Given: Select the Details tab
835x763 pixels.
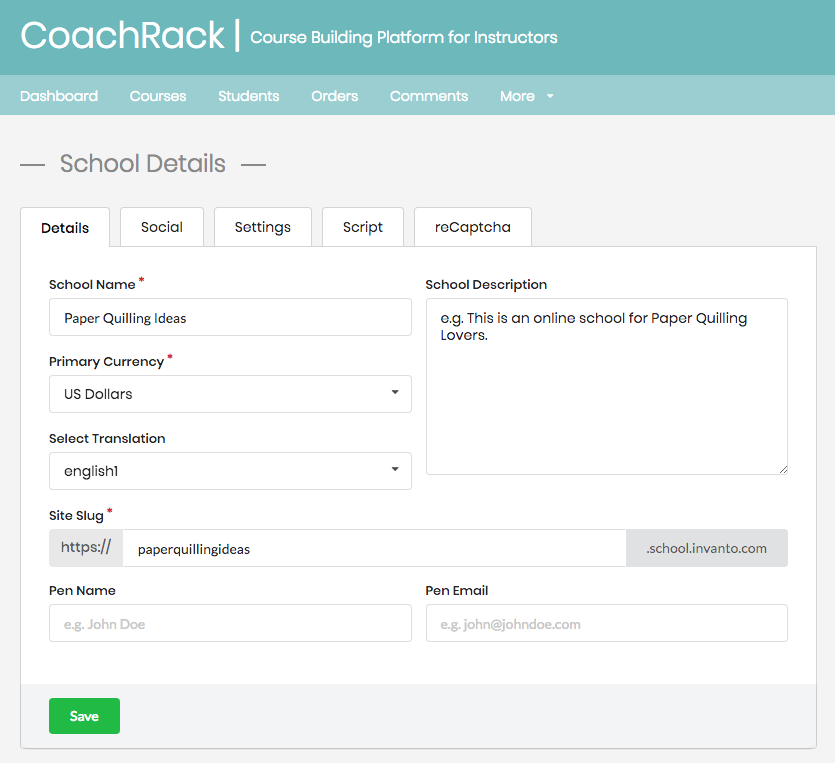Looking at the screenshot, I should [x=65, y=228].
